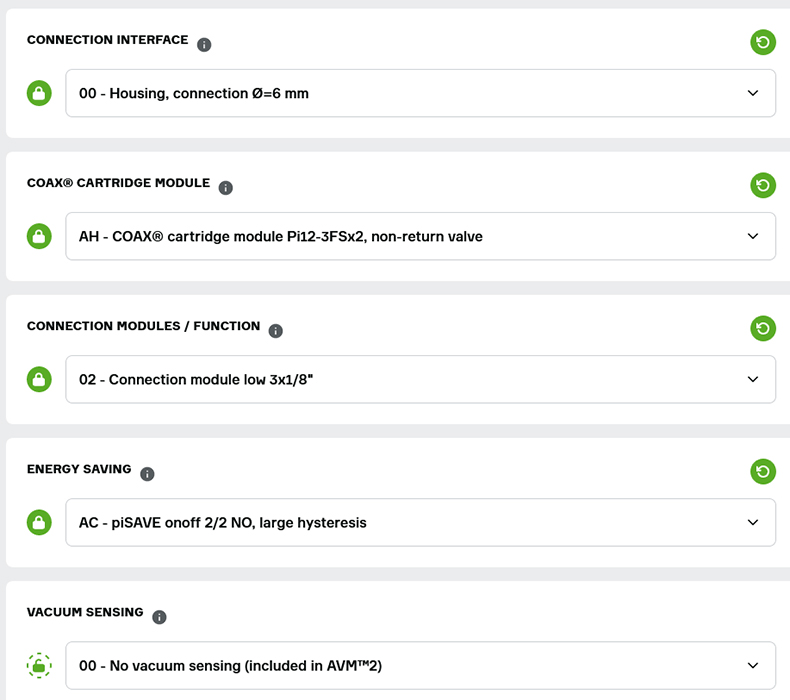This screenshot has width=790, height=700.
Task: Reset Connection Modules / Function choice
Action: click(x=763, y=328)
